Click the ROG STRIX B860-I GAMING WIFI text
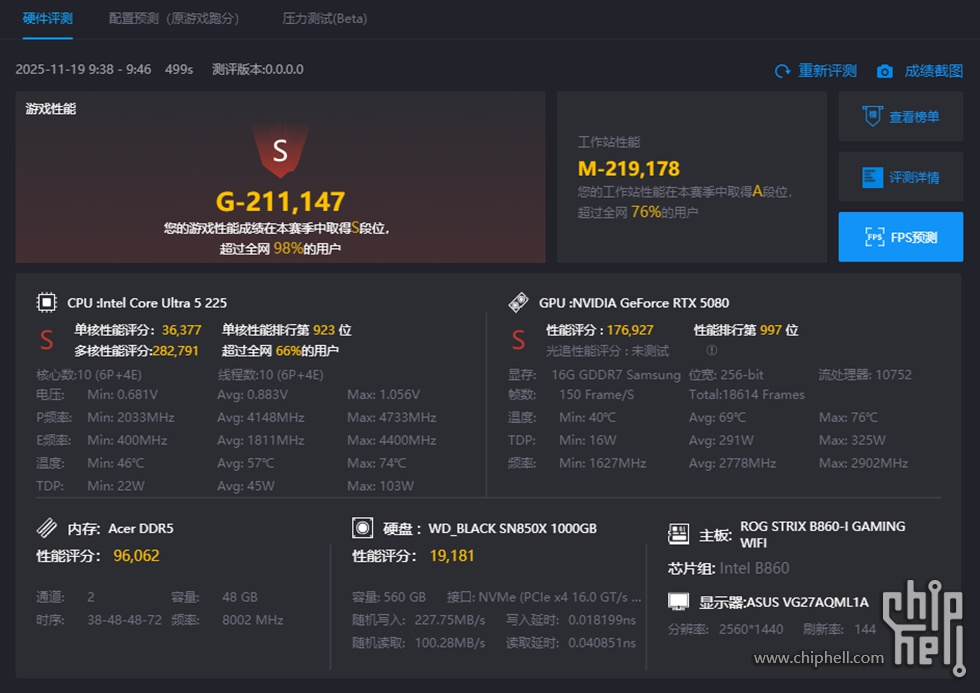 click(x=822, y=534)
